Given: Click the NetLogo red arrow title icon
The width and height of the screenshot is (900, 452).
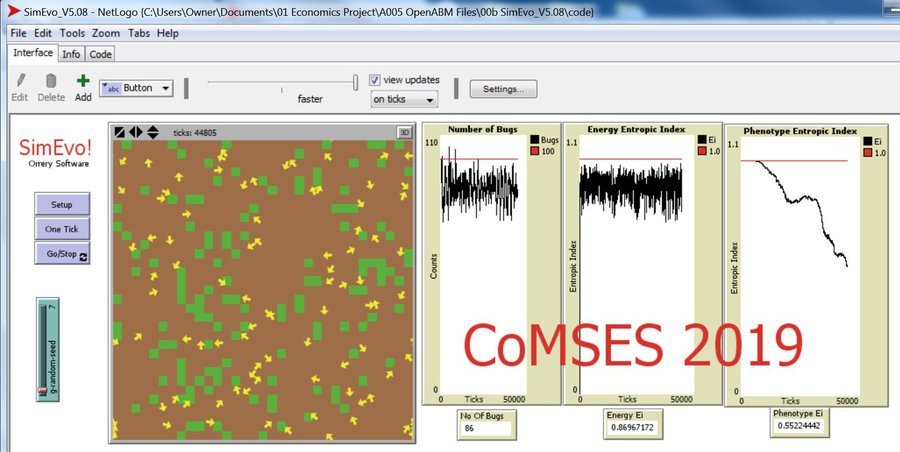Looking at the screenshot, I should click(x=13, y=11).
